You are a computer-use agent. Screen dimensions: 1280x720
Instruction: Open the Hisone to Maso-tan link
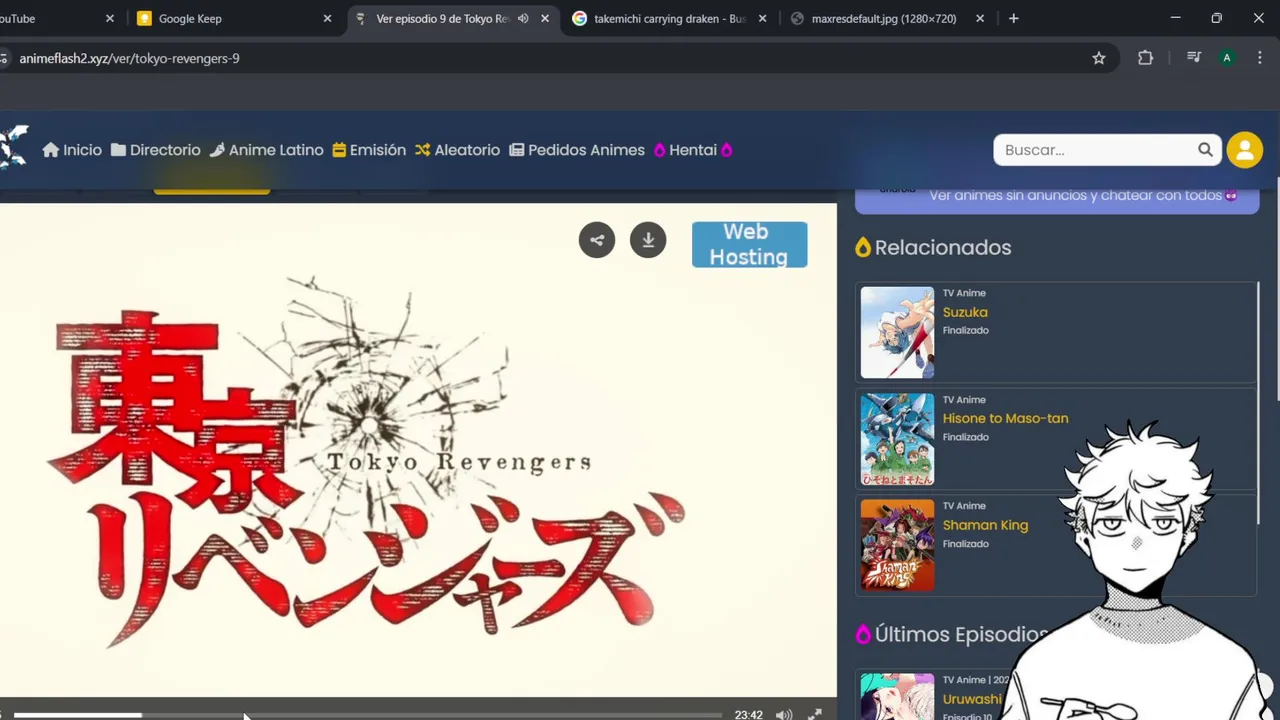click(1005, 418)
